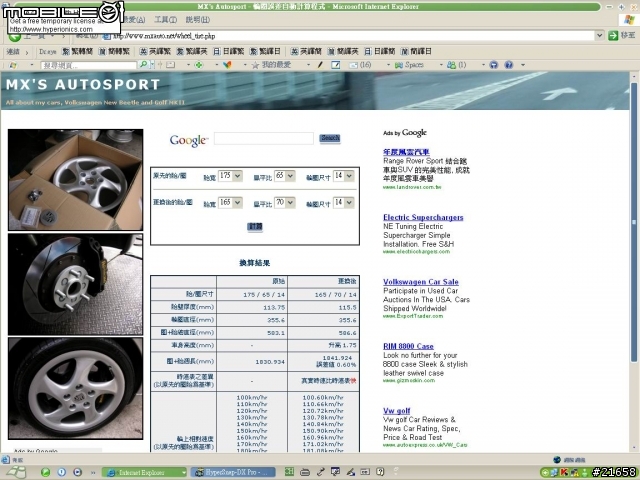Screen dimensions: 640x480
Task: Click the Dr.eye logo on the links toolbar
Action: pyautogui.click(x=47, y=52)
